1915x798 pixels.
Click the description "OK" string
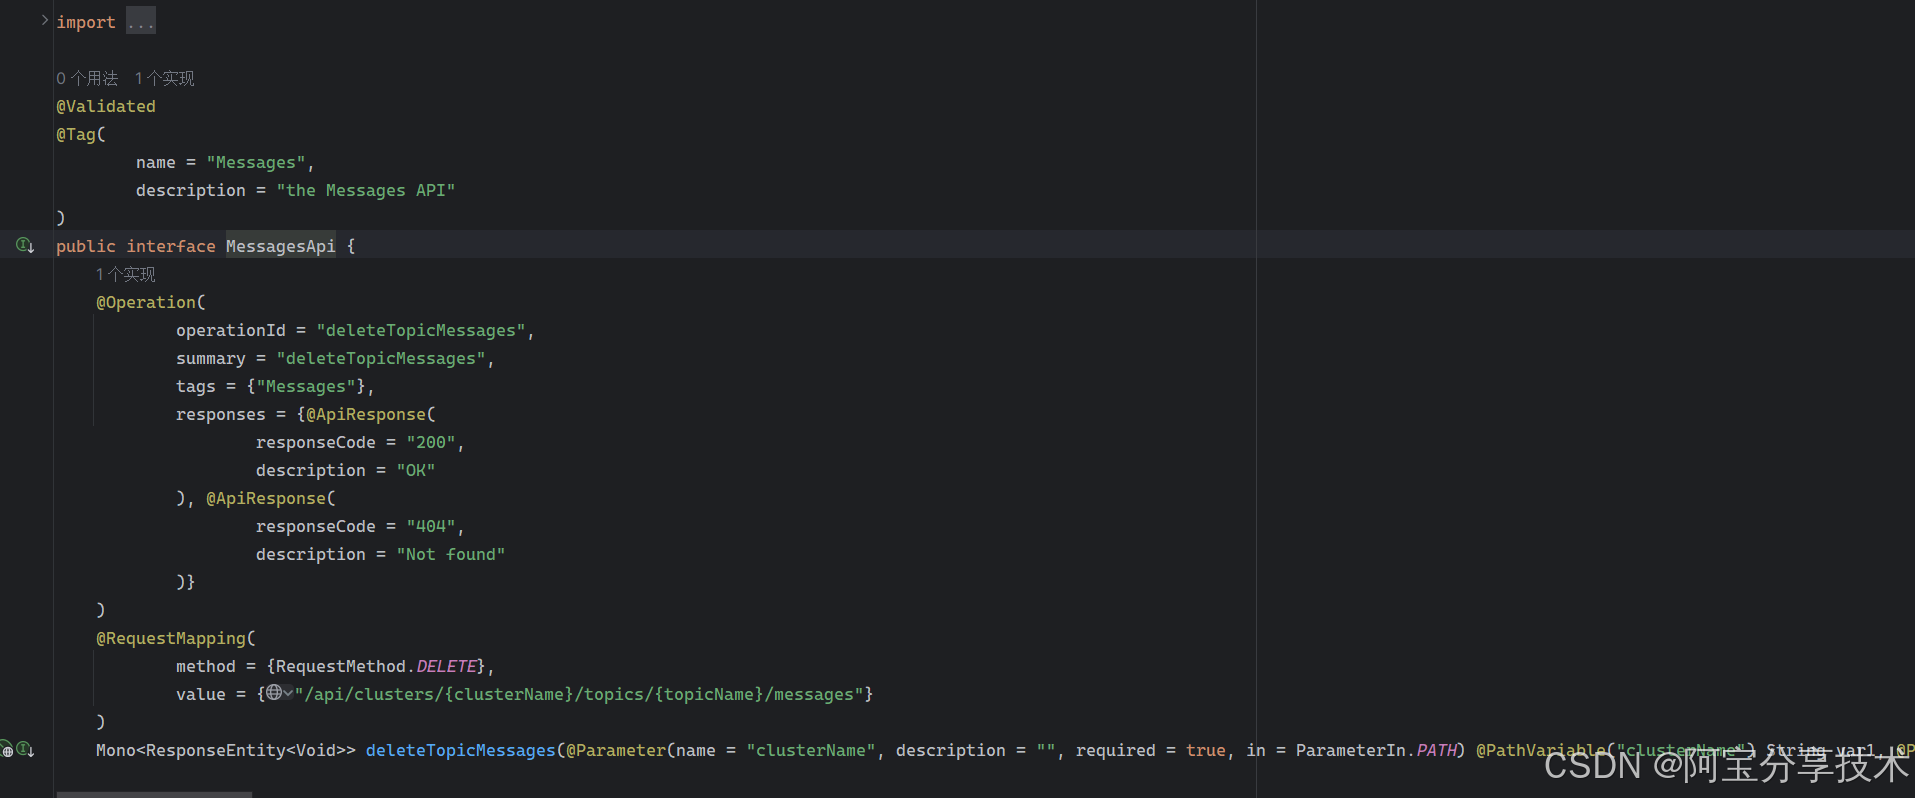coord(416,470)
